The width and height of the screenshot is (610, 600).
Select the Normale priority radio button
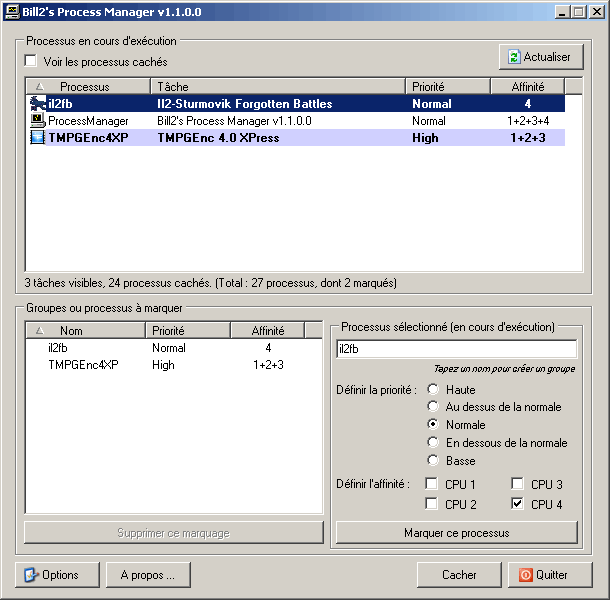click(433, 424)
